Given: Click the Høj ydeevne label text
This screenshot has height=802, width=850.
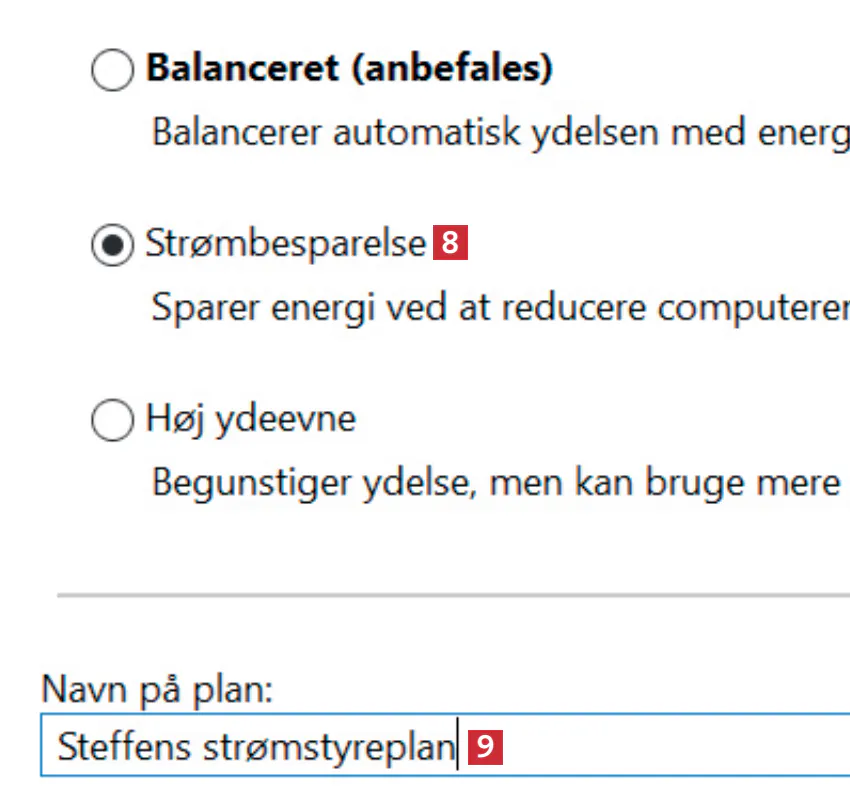Looking at the screenshot, I should point(250,419).
